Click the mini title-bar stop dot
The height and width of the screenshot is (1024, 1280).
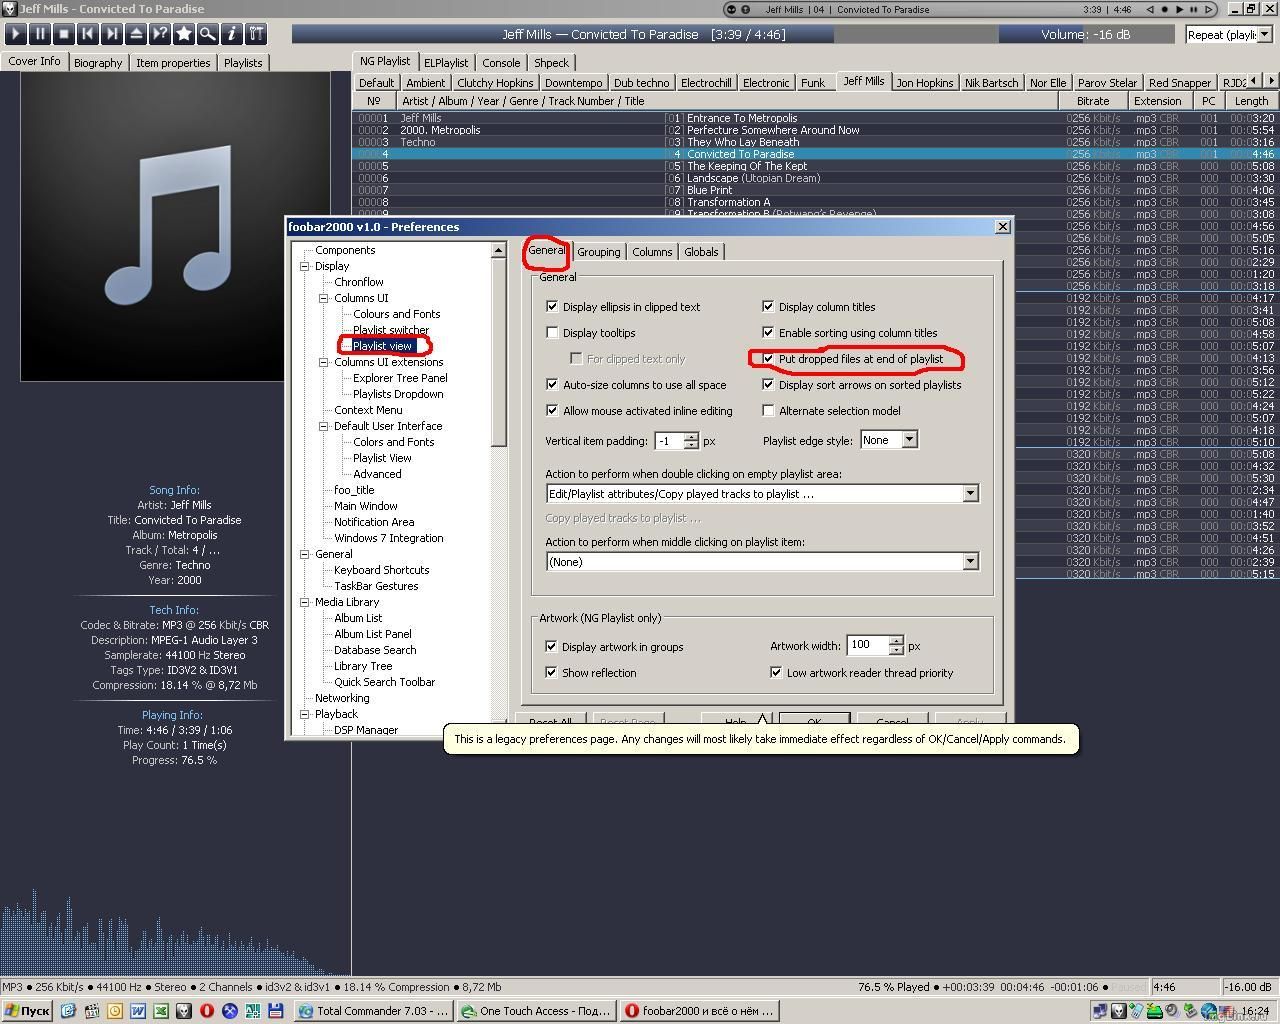[x=1164, y=9]
